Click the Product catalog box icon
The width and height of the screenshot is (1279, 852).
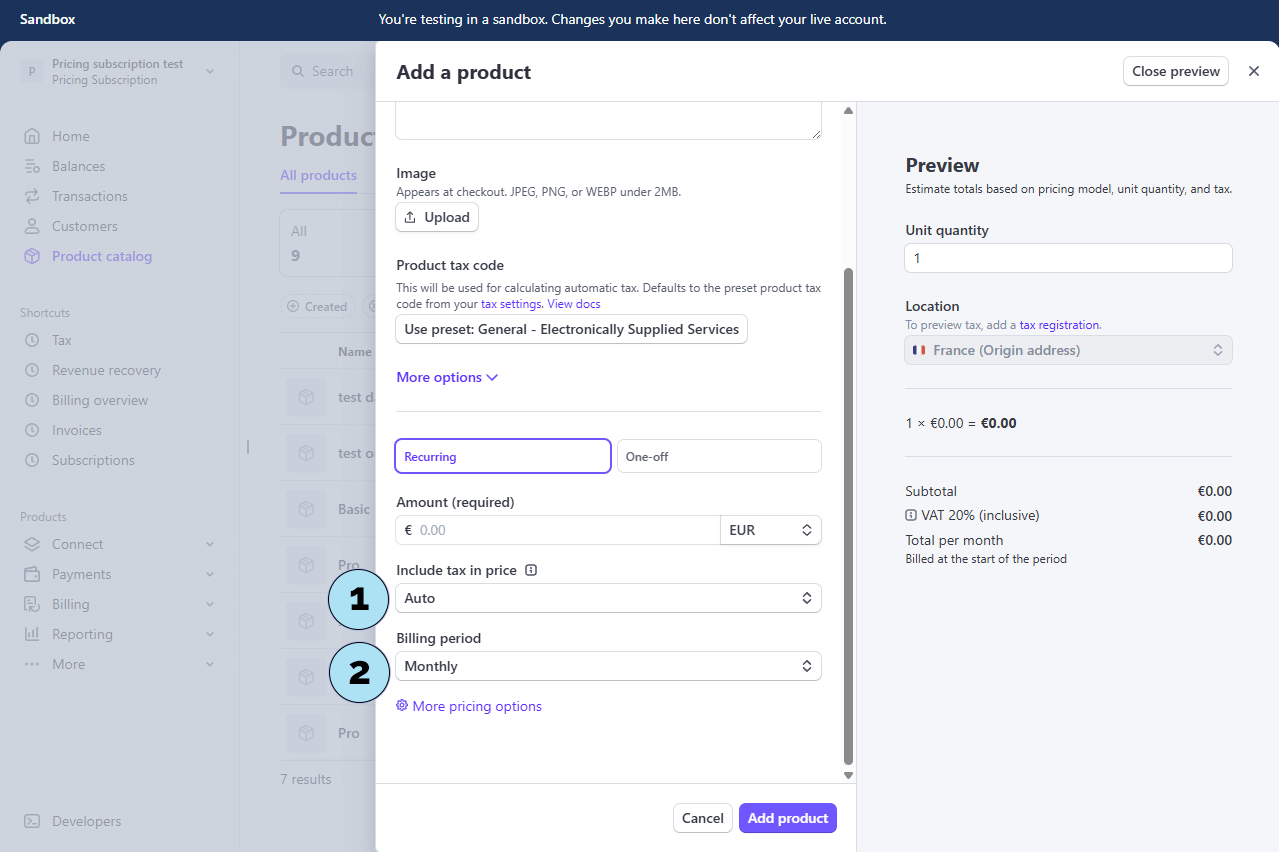pyautogui.click(x=32, y=256)
